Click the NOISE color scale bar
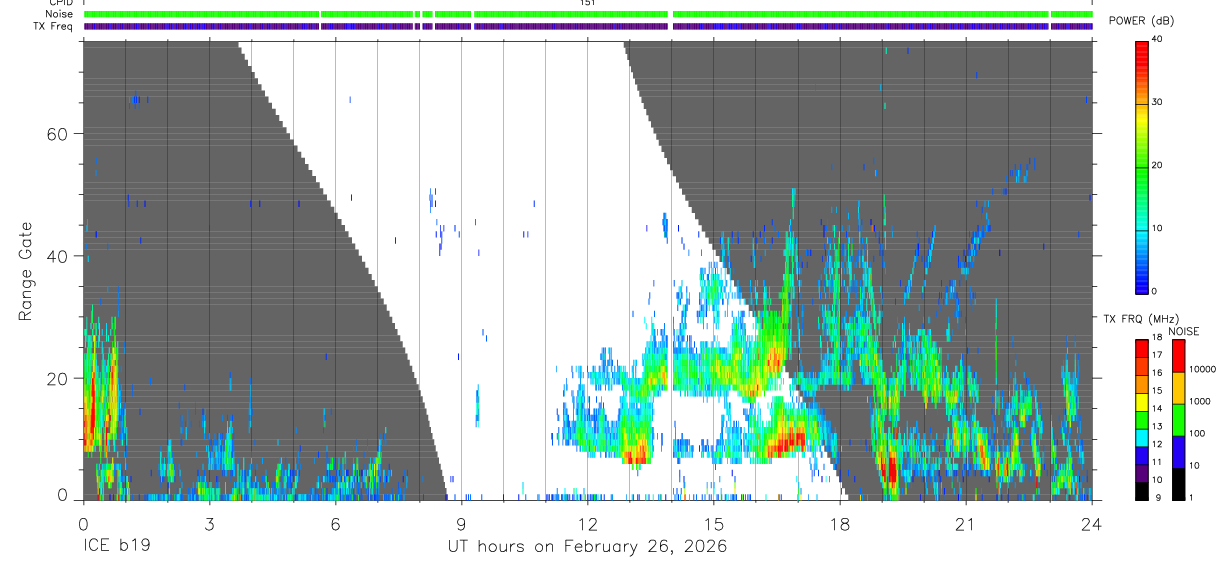Viewport: 1228px width, 567px height. click(1178, 419)
